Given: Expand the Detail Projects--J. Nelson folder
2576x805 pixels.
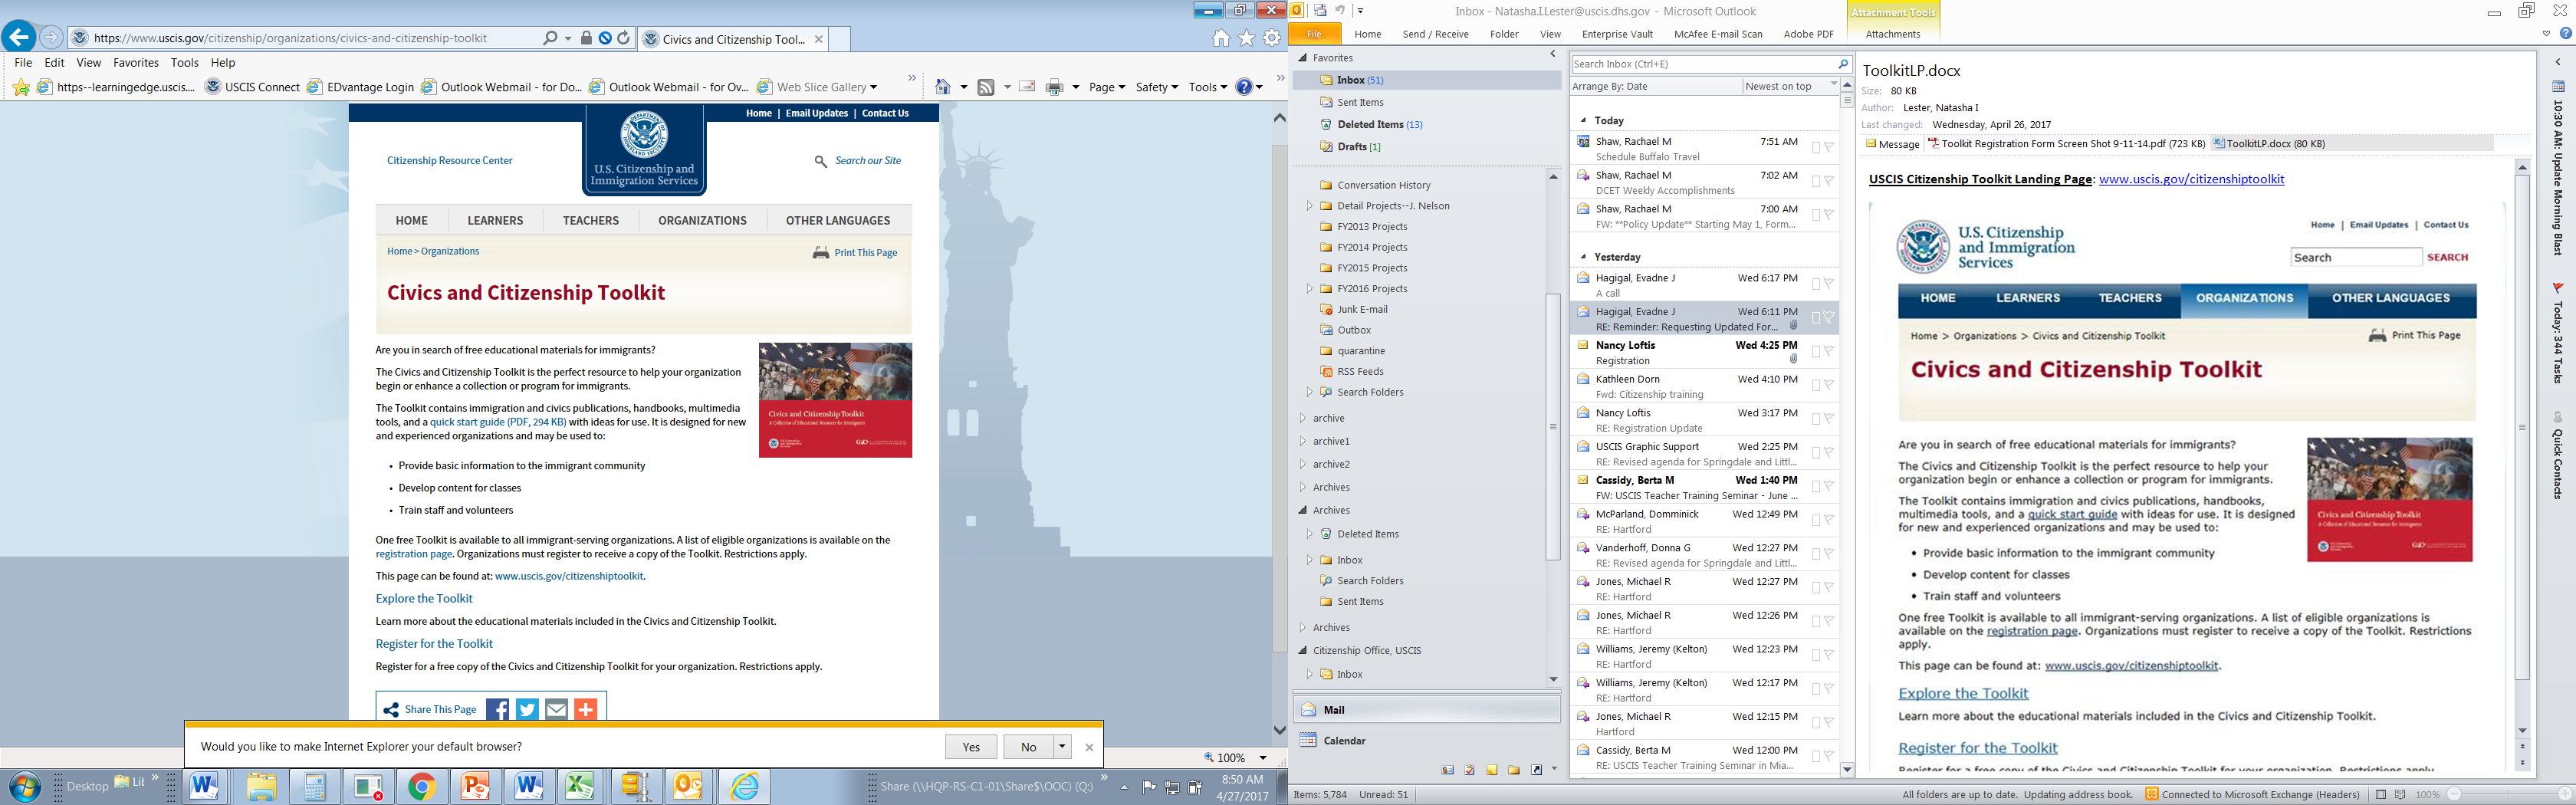Looking at the screenshot, I should tap(1309, 206).
